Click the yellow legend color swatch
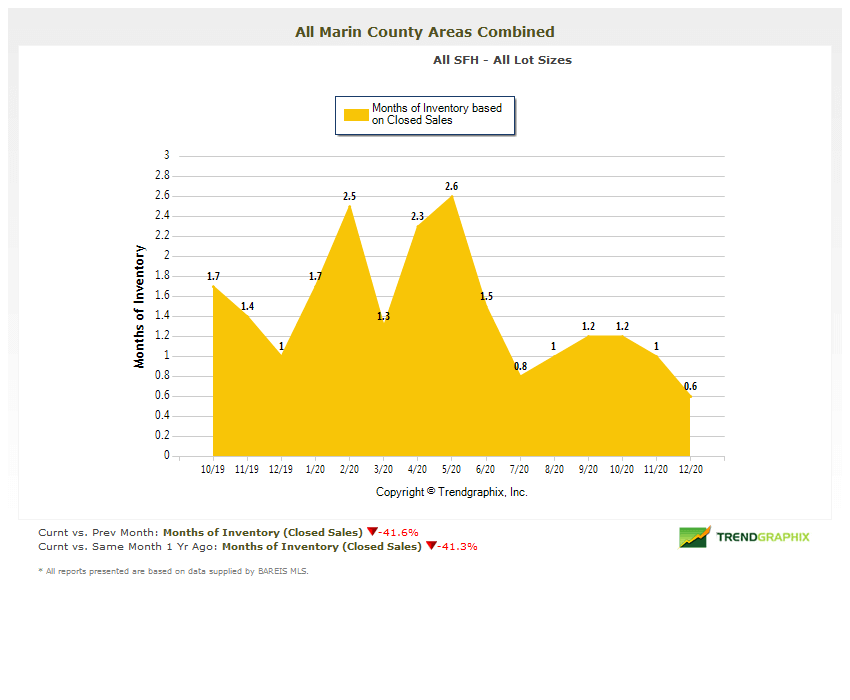This screenshot has width=850, height=700. tap(356, 114)
